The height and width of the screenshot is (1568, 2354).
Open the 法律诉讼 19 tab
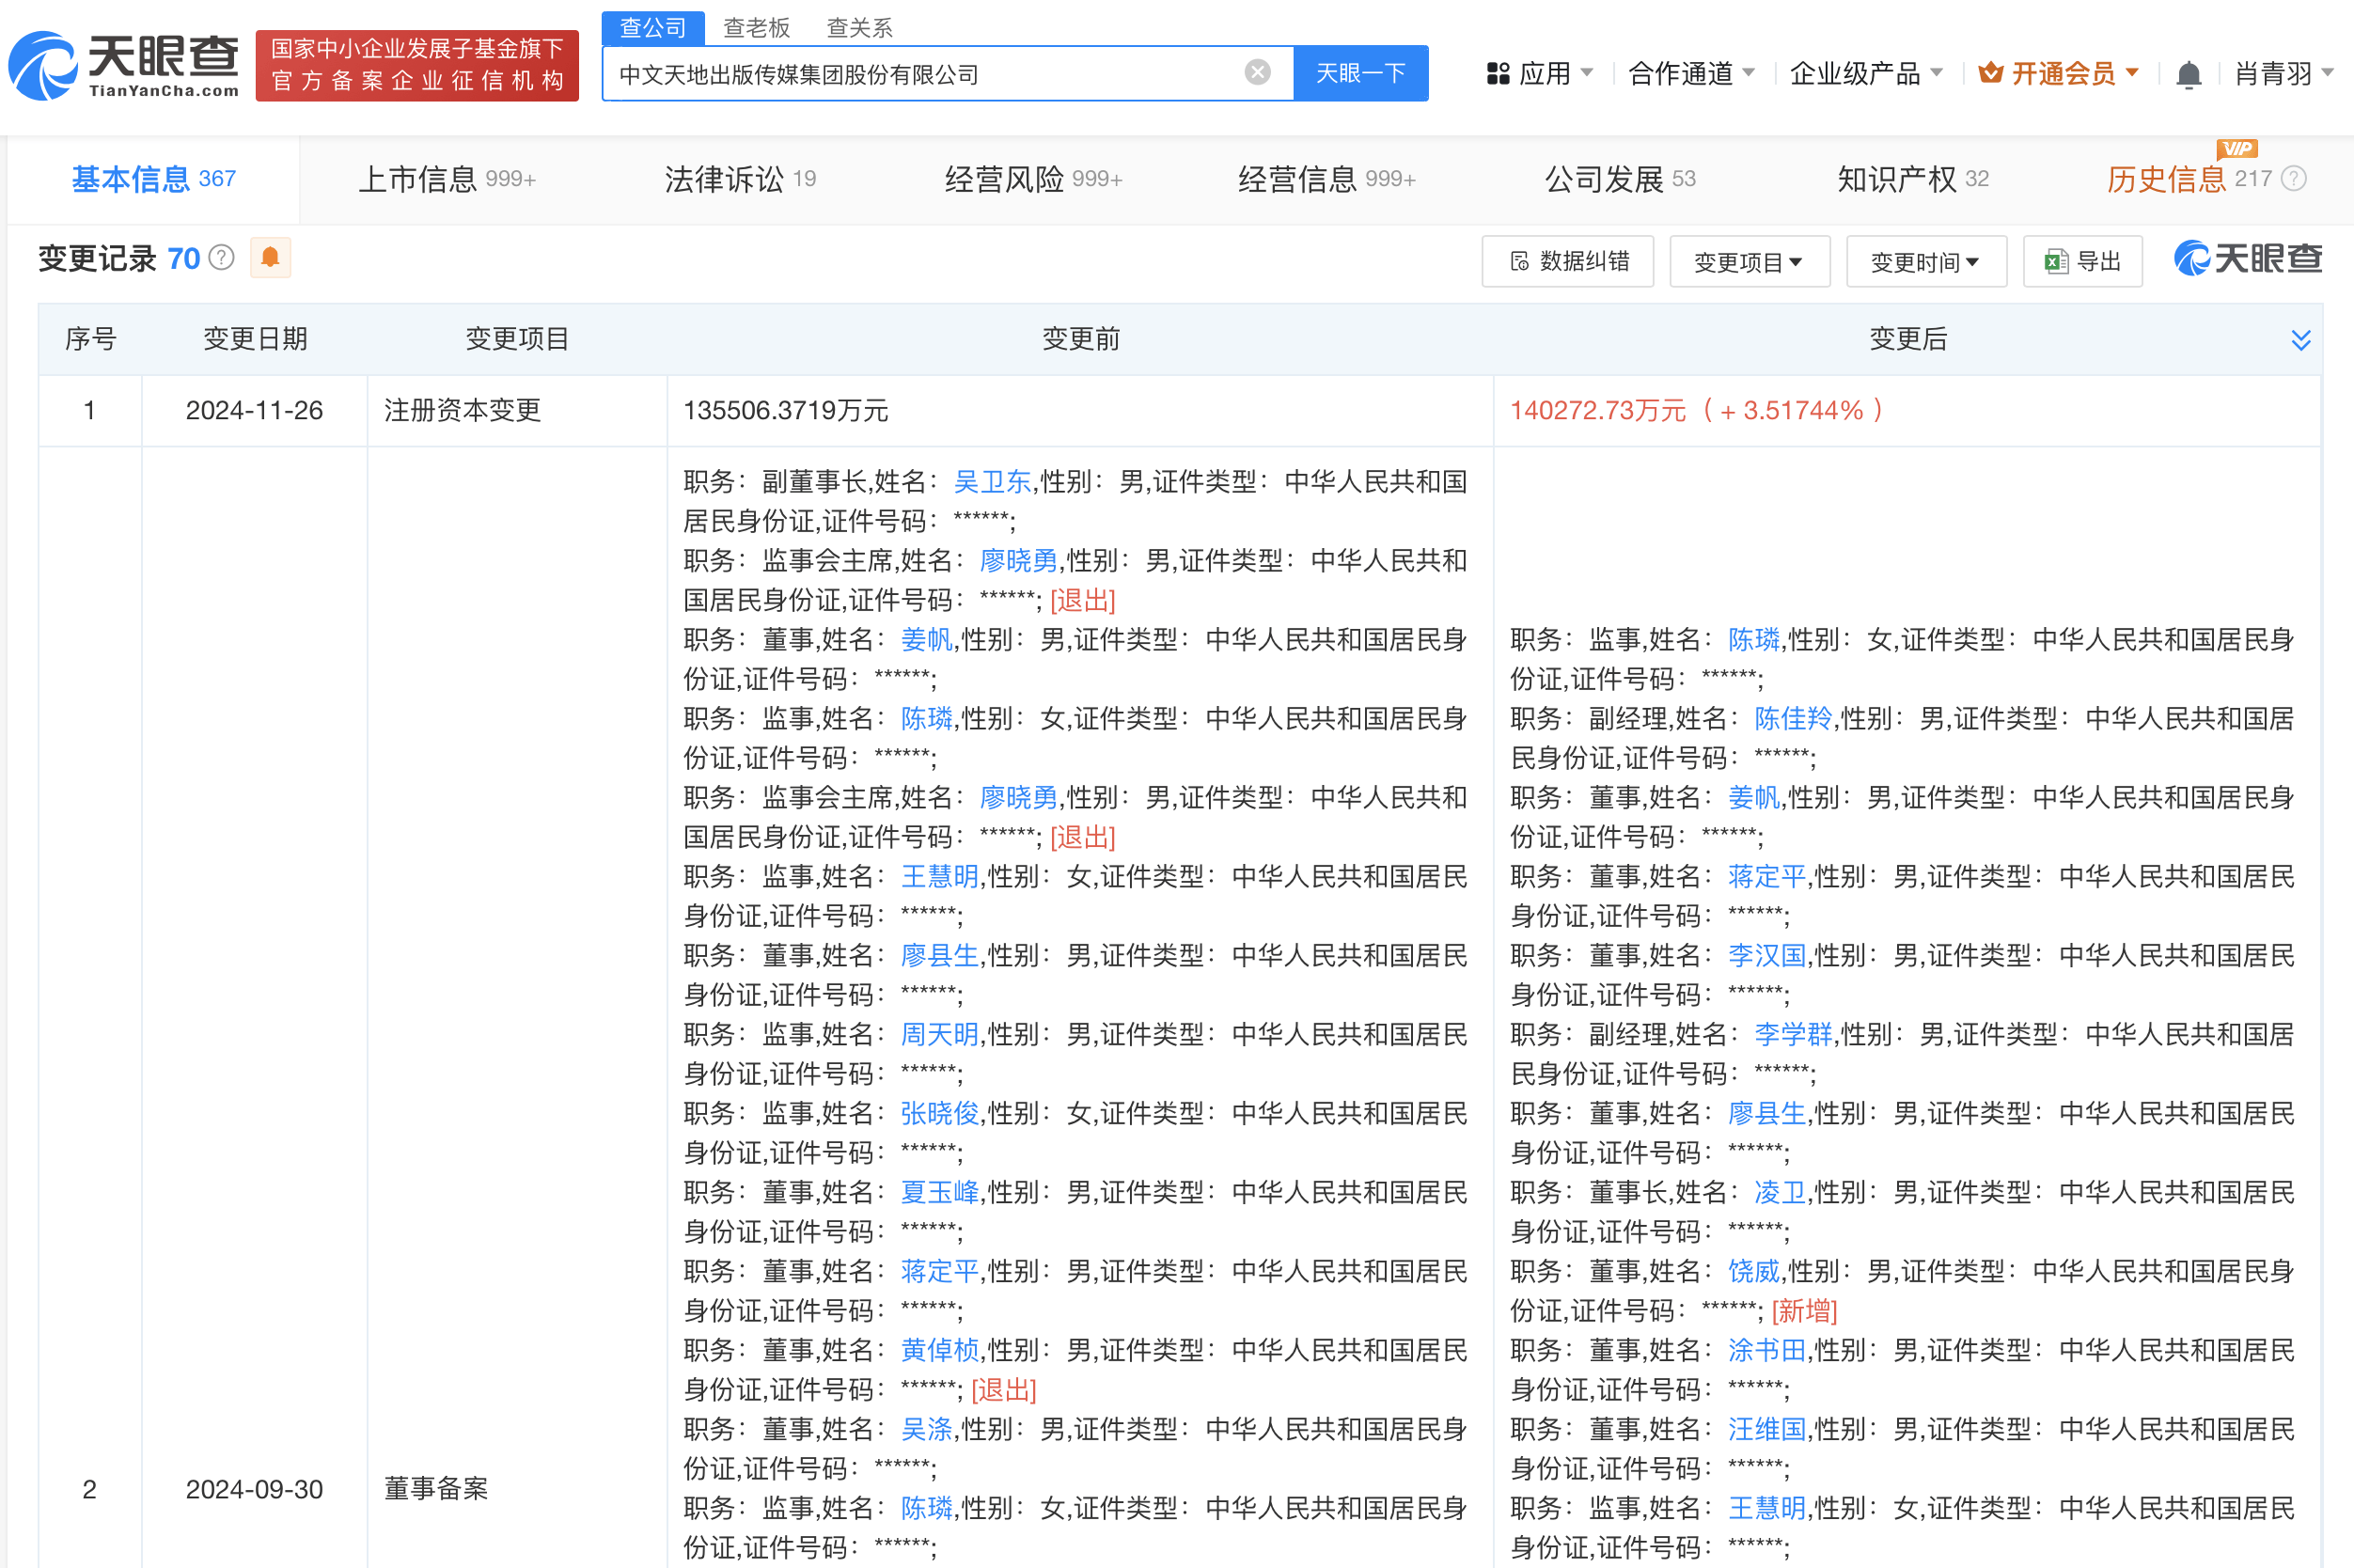[740, 179]
